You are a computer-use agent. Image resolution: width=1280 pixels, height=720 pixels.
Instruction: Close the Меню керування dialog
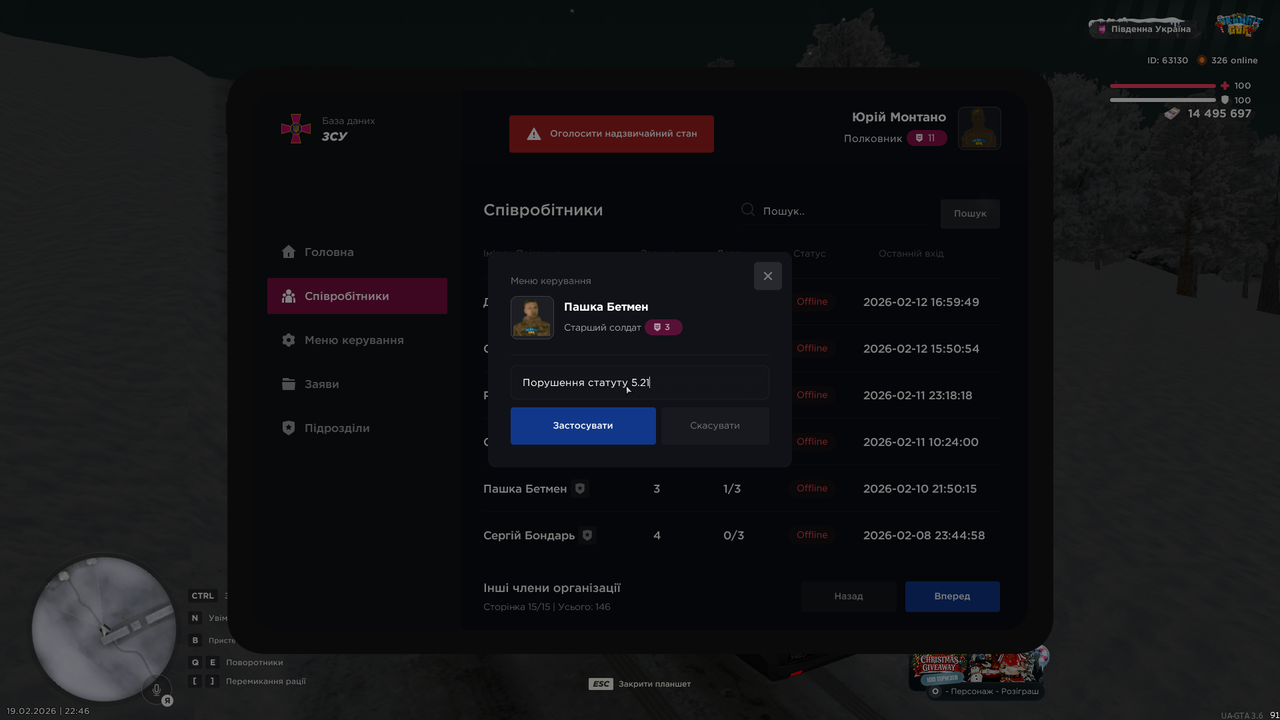pos(768,276)
